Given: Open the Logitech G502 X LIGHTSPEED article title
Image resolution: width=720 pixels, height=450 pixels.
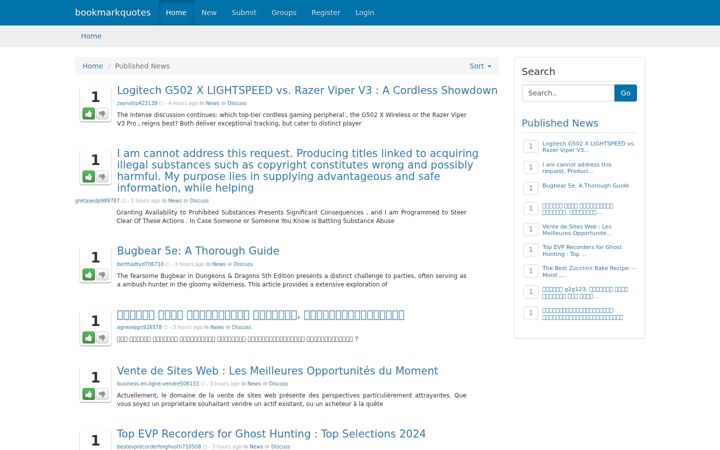Looking at the screenshot, I should click(307, 90).
